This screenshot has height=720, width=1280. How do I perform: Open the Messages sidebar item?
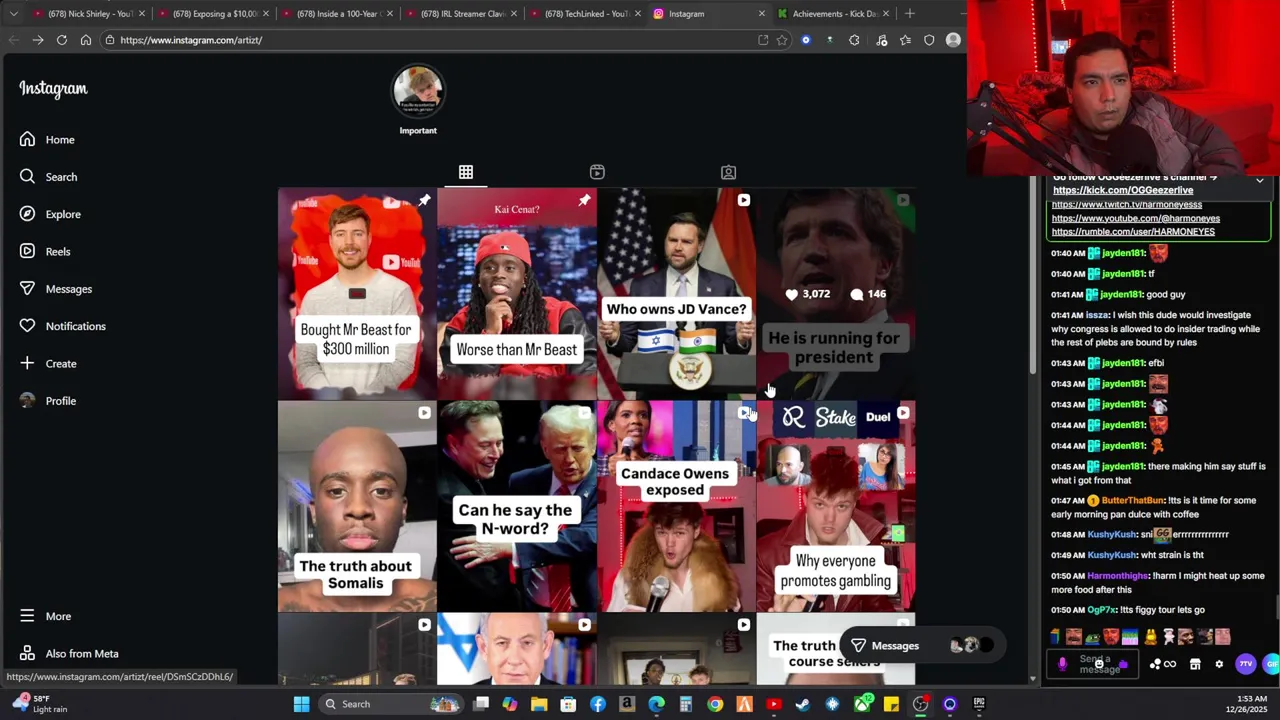pos(55,289)
